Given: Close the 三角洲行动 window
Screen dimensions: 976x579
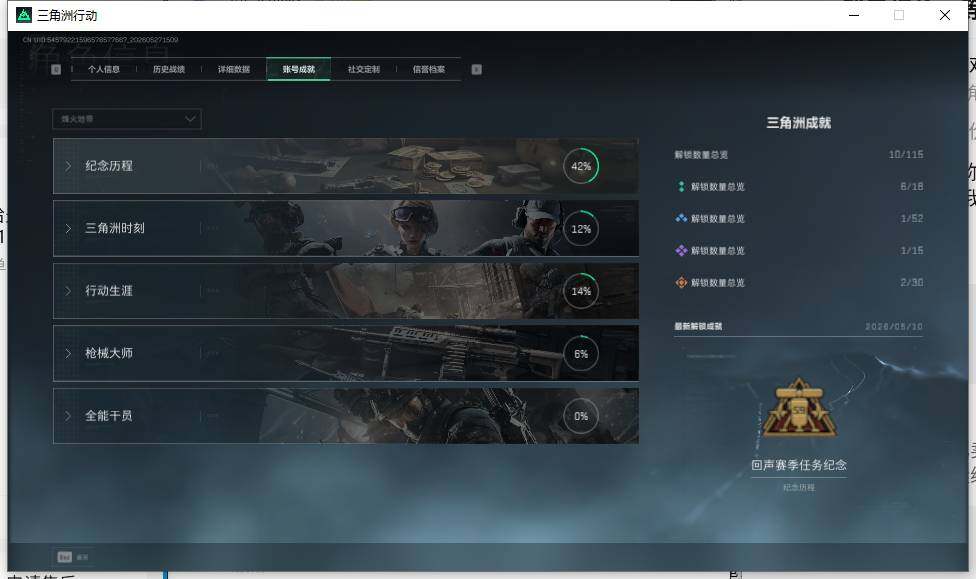Looking at the screenshot, I should pos(945,15).
